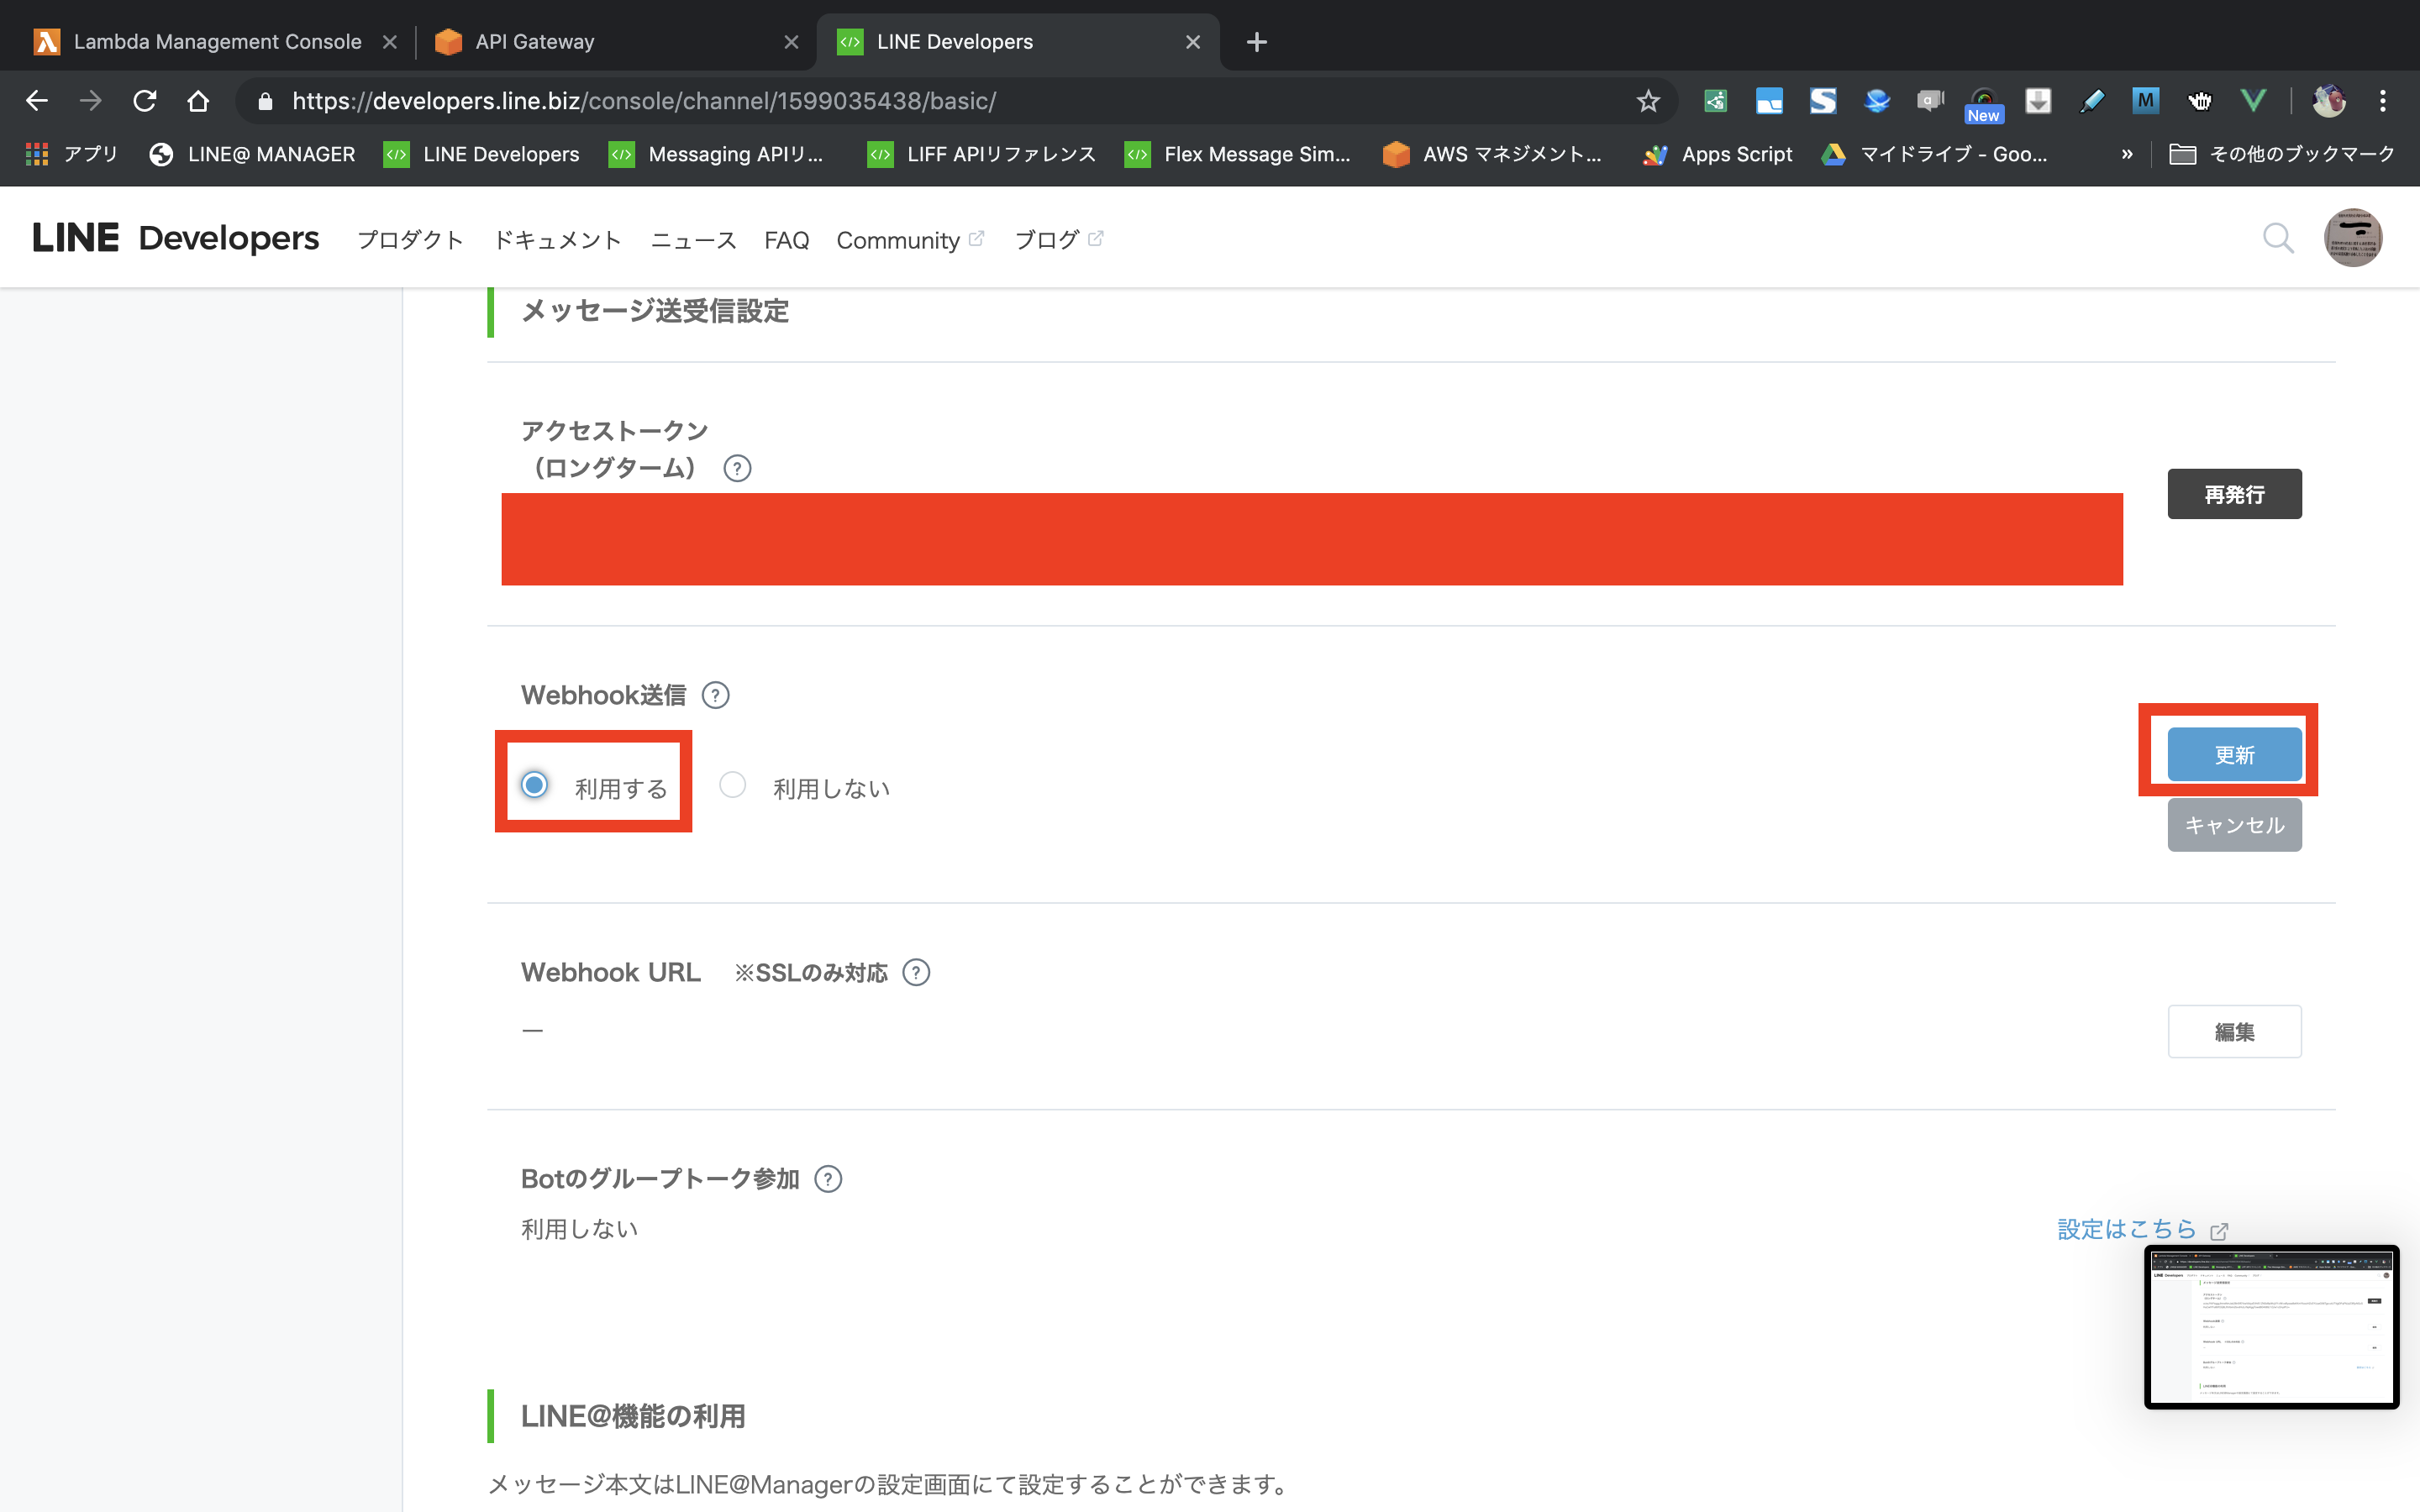Click the help icon next to アクセストークン
Image resolution: width=2420 pixels, height=1512 pixels.
[737, 468]
